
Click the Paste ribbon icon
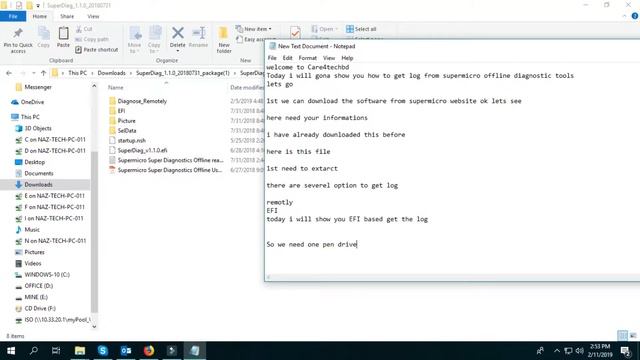[63, 33]
